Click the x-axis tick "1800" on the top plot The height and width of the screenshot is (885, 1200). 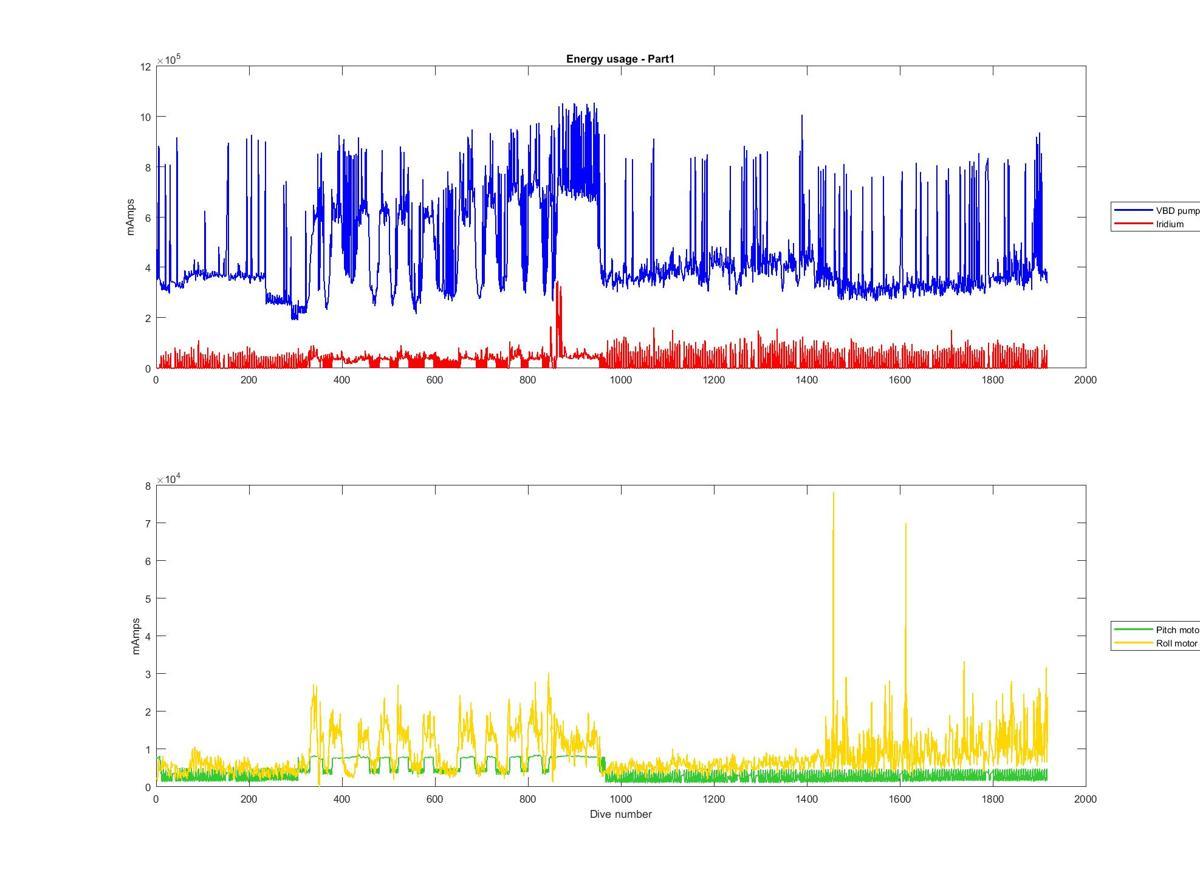pos(993,380)
